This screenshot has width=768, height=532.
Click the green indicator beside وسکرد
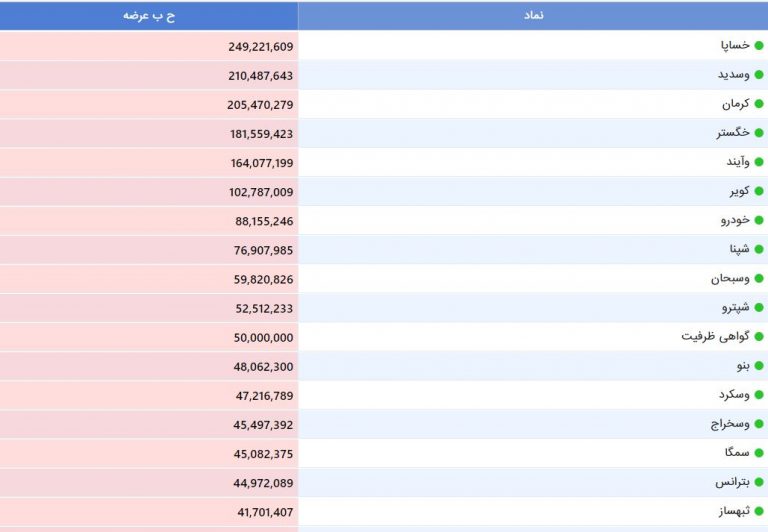tap(758, 395)
